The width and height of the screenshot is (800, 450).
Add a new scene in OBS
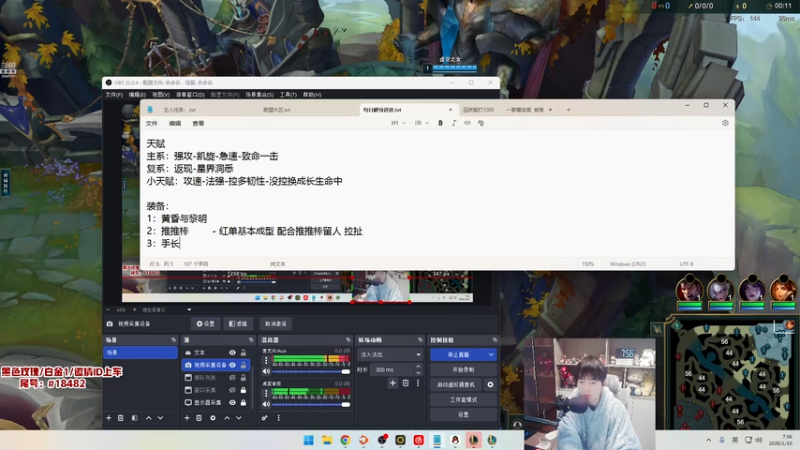109,418
